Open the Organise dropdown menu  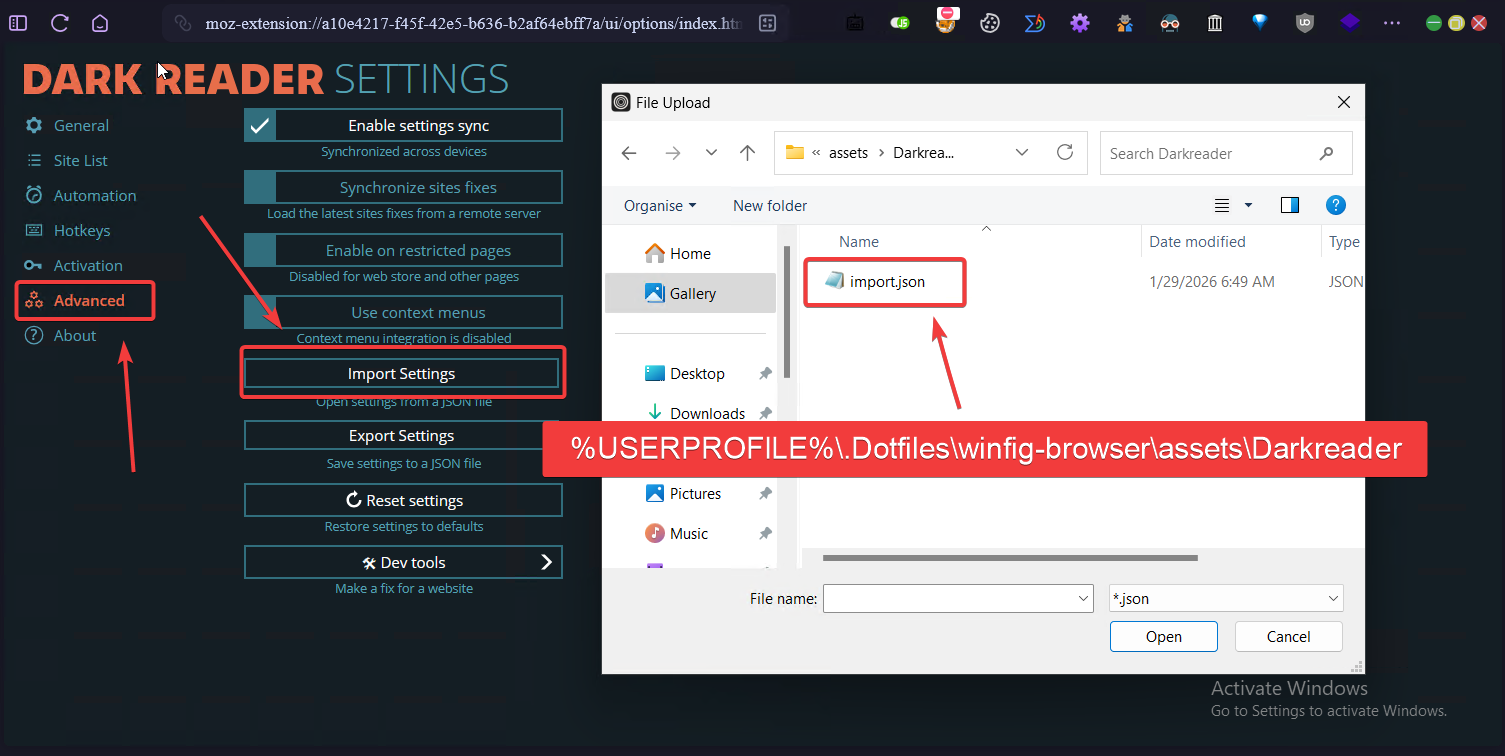point(660,206)
